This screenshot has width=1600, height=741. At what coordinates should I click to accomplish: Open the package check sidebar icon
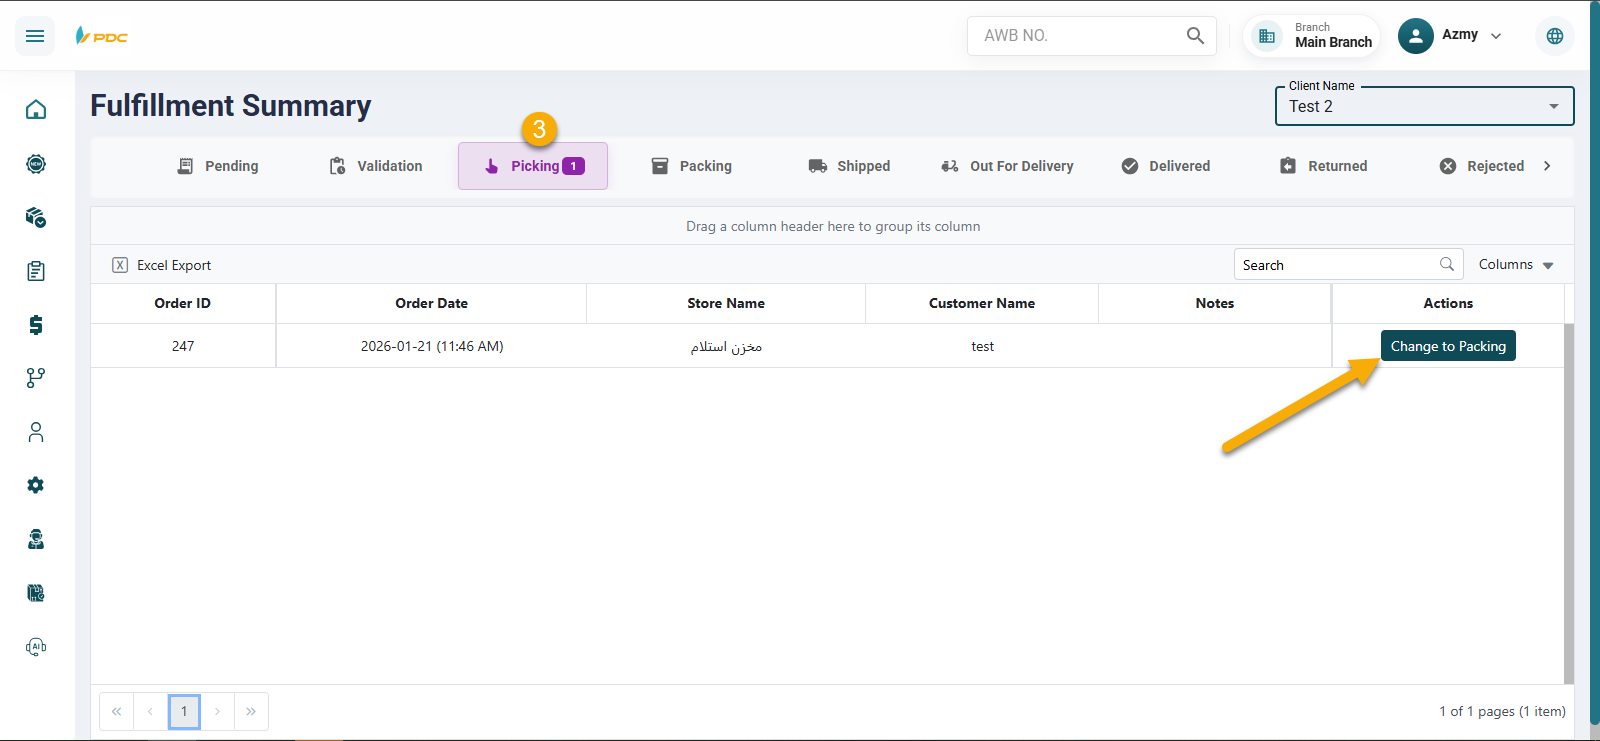pyautogui.click(x=36, y=217)
